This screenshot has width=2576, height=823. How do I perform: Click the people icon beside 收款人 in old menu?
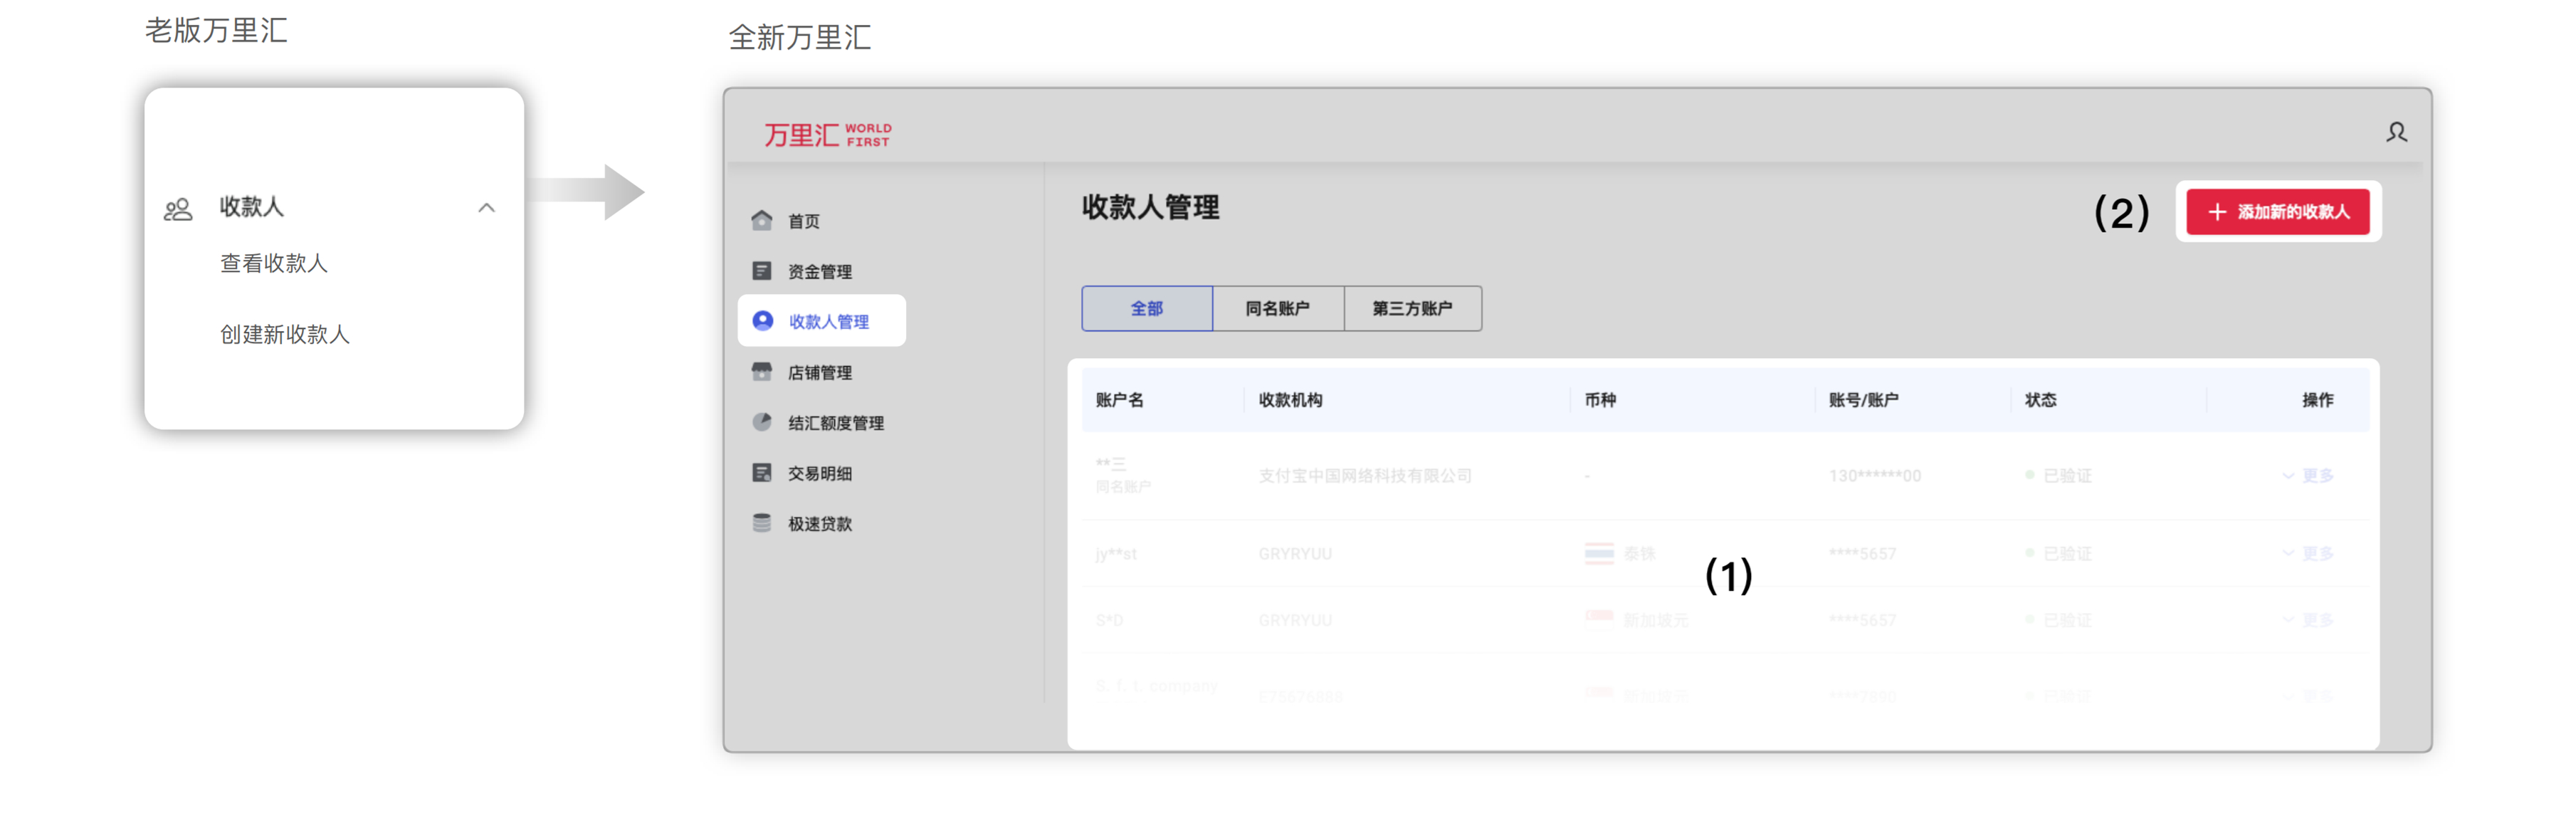178,209
